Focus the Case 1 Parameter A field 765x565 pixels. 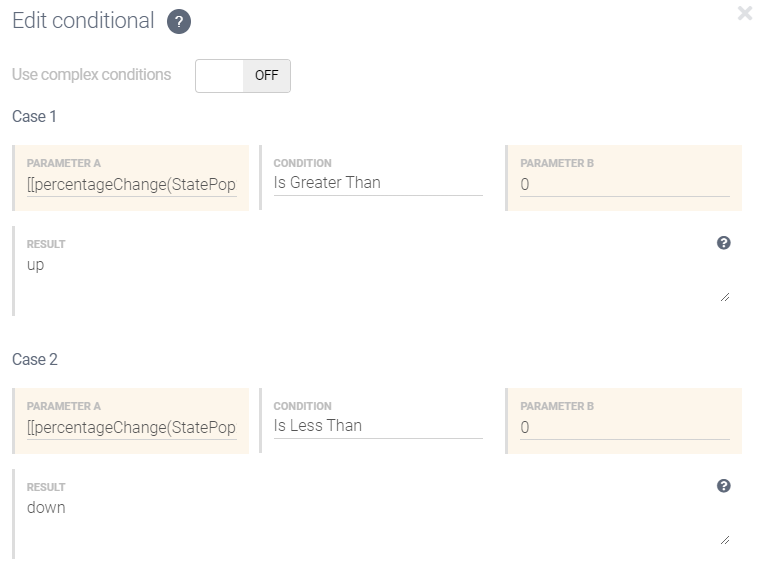coord(132,184)
